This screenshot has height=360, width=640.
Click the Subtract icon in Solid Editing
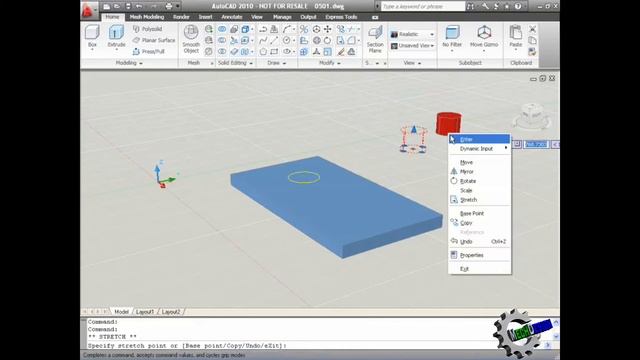[x=222, y=40]
